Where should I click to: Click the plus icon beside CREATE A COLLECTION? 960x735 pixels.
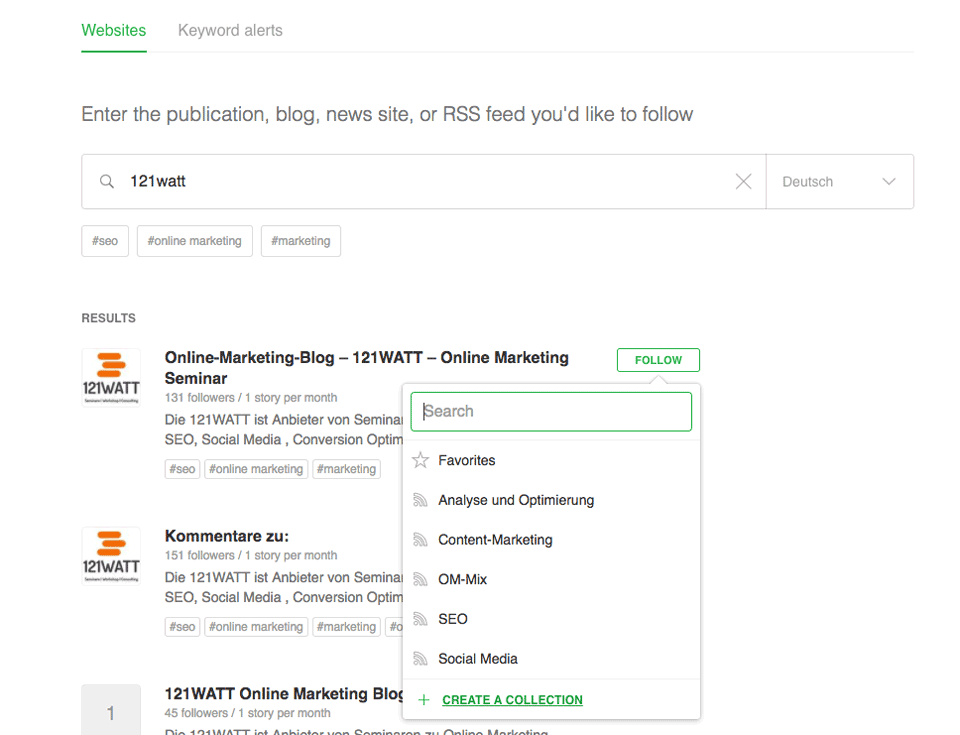424,699
